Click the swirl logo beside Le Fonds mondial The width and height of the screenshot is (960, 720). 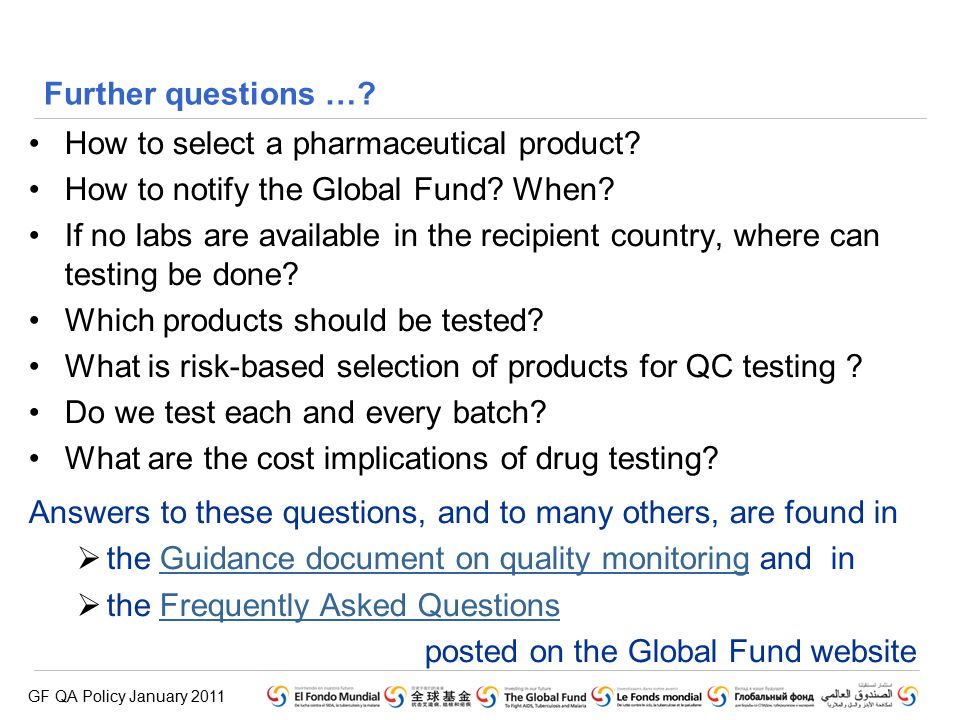tap(601, 696)
